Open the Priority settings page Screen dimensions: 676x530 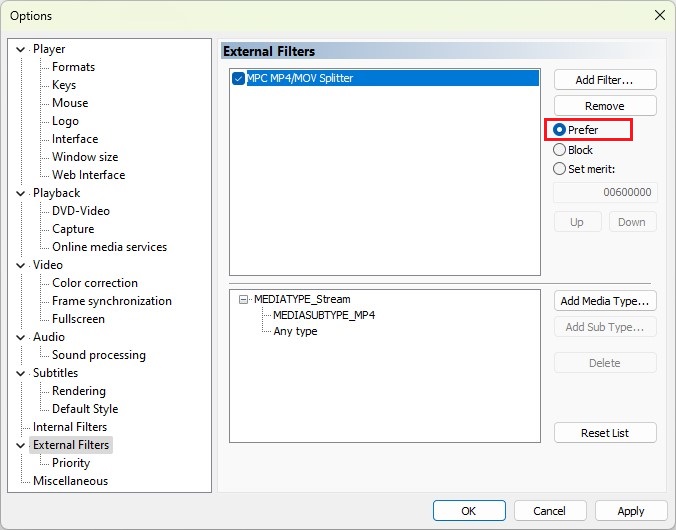pyautogui.click(x=71, y=463)
